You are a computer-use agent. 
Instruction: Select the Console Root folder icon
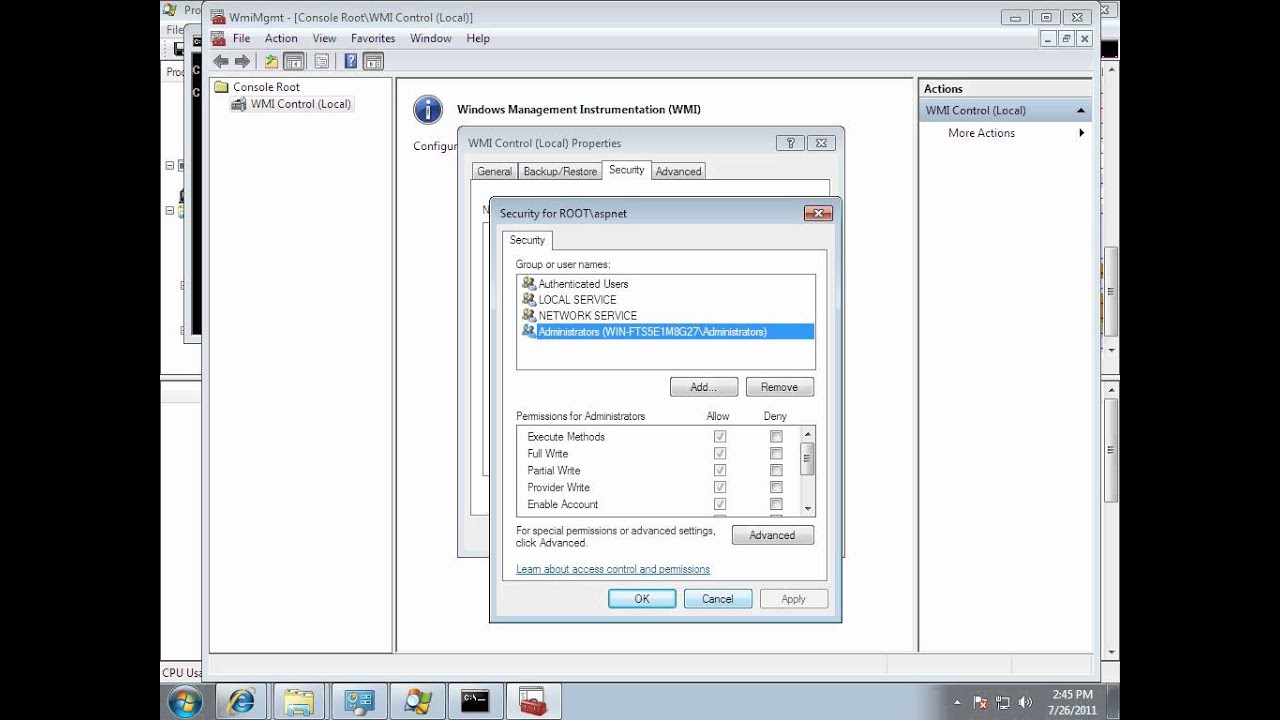pos(222,87)
